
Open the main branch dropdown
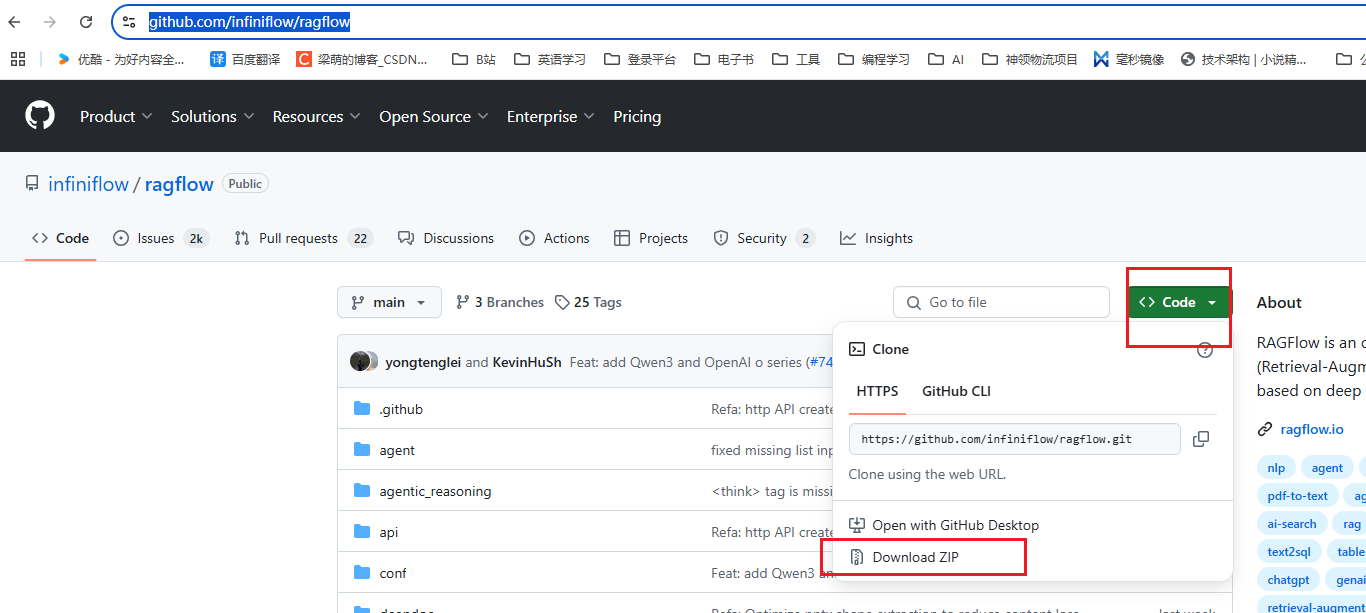click(389, 302)
